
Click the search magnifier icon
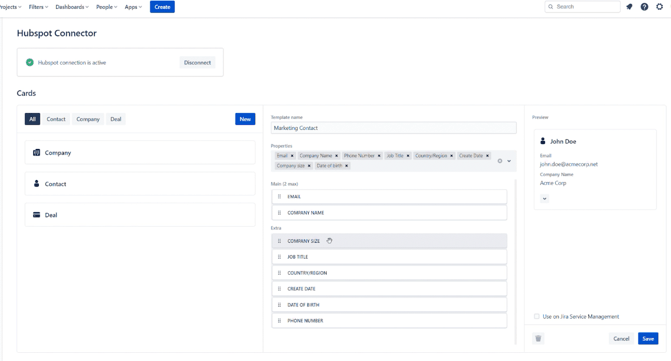551,7
